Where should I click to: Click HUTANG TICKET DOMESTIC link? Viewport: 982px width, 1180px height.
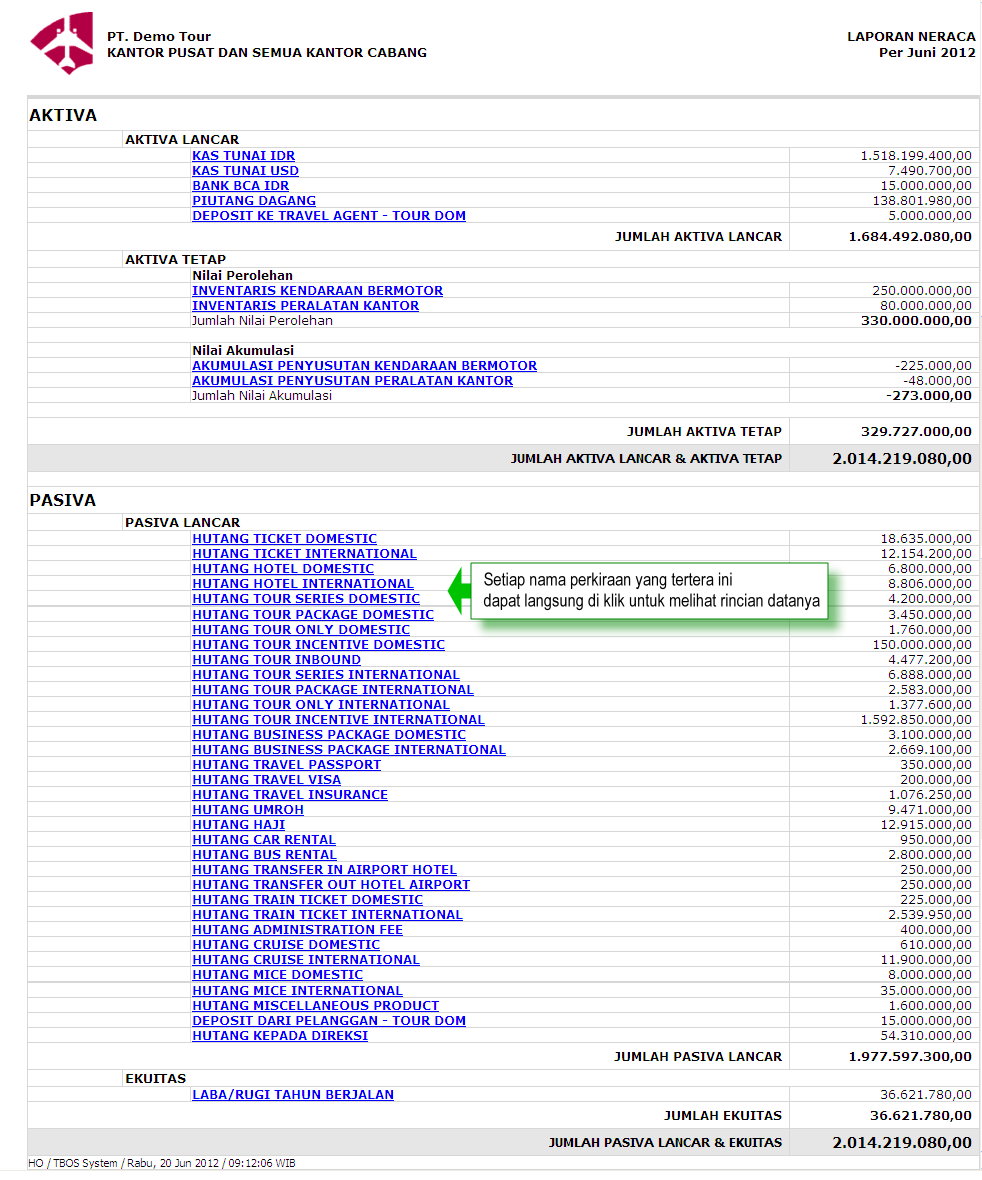pos(284,539)
